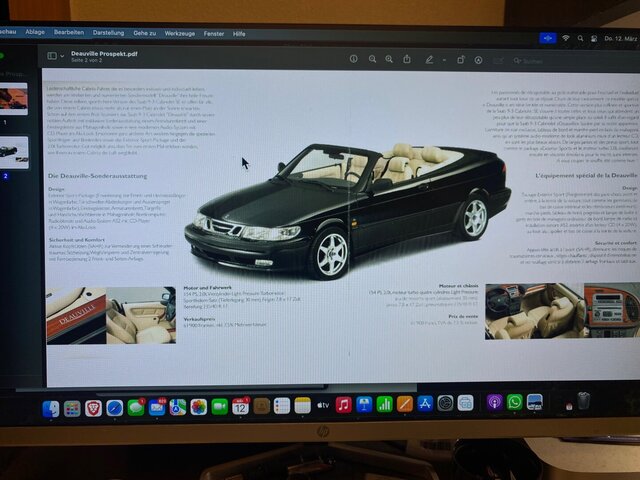Open the Darstellung menu
Viewport: 640px width, 480px height.
coord(108,33)
